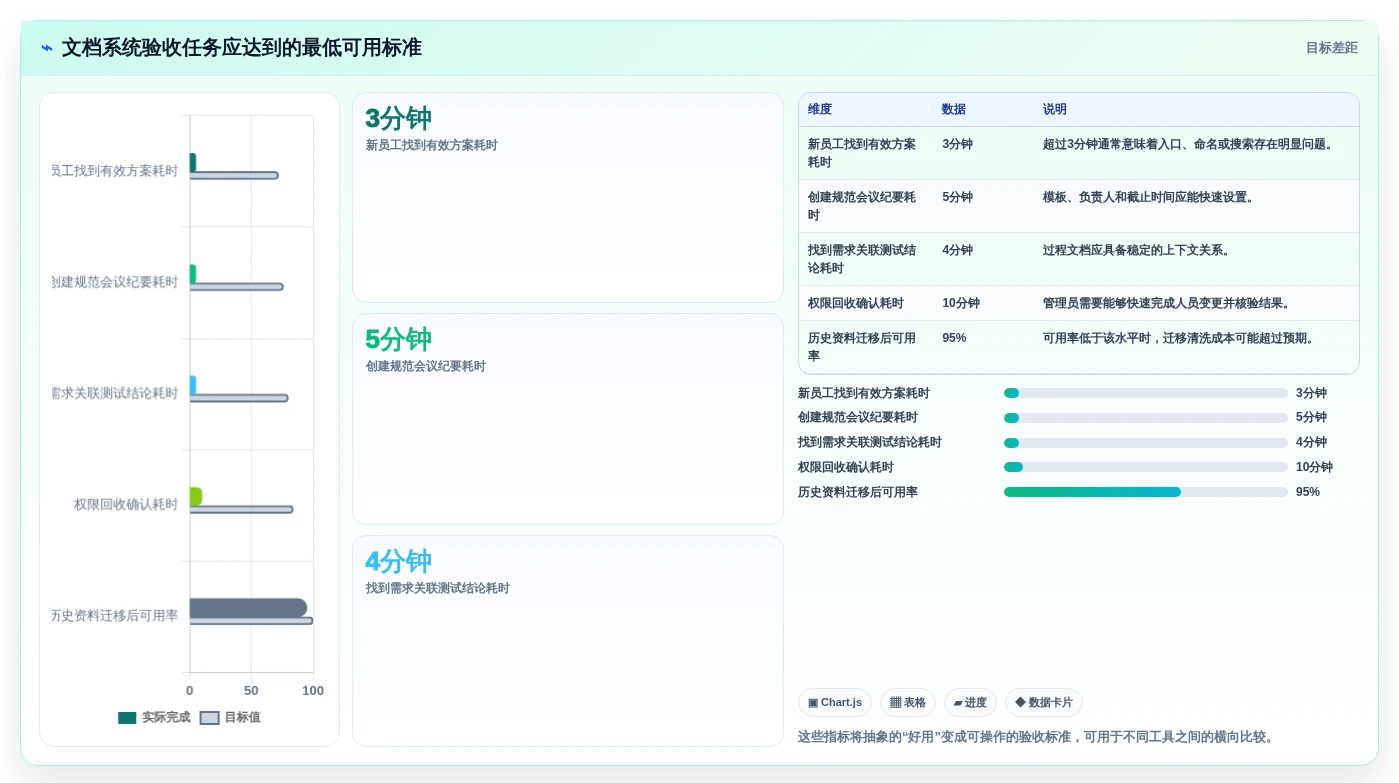The height and width of the screenshot is (783, 1399).
Task: Click the 3分钟 data card value
Action: [398, 119]
